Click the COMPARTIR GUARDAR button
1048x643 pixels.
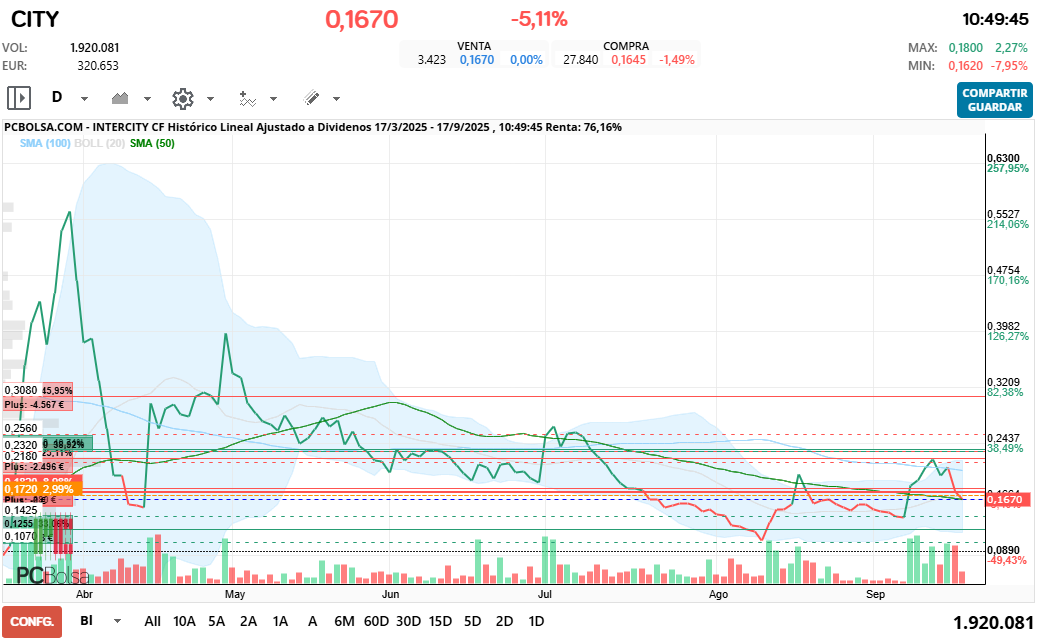click(x=995, y=100)
